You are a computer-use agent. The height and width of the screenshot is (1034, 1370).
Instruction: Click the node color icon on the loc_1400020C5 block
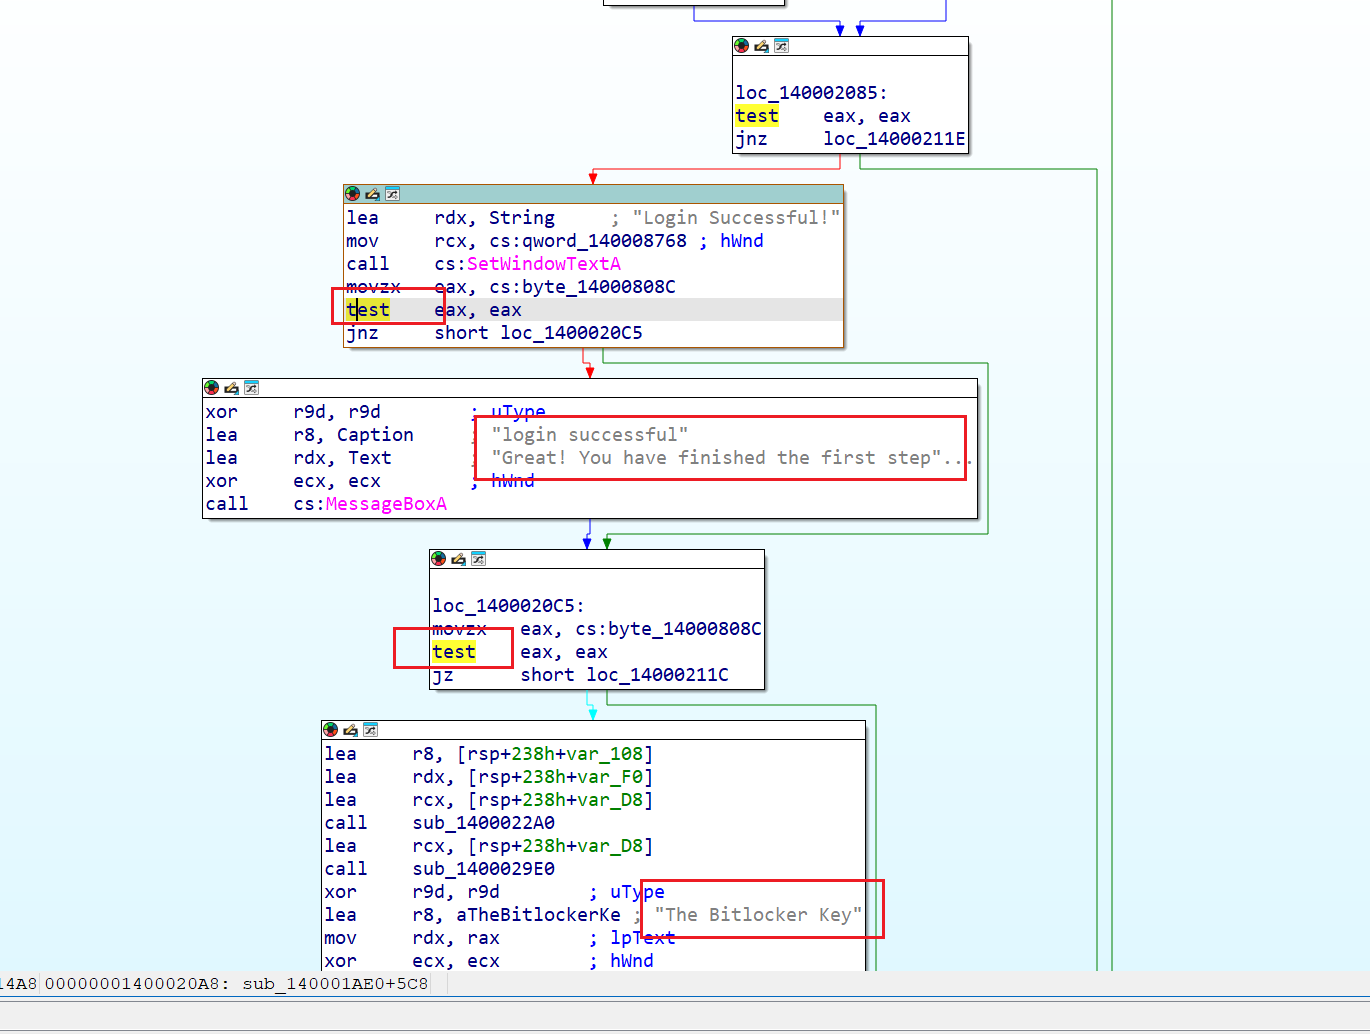click(438, 559)
